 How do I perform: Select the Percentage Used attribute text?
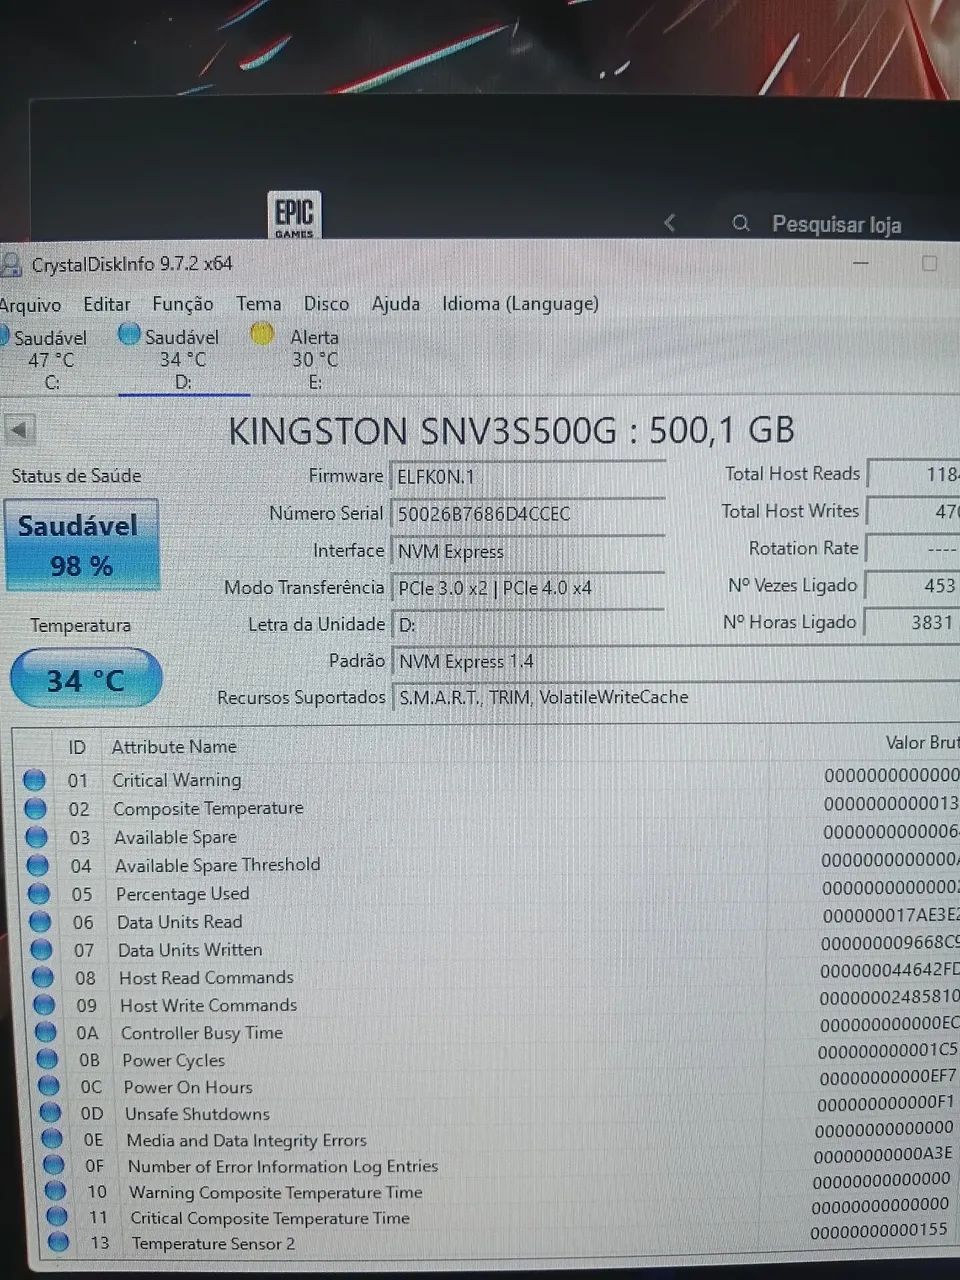tap(183, 894)
